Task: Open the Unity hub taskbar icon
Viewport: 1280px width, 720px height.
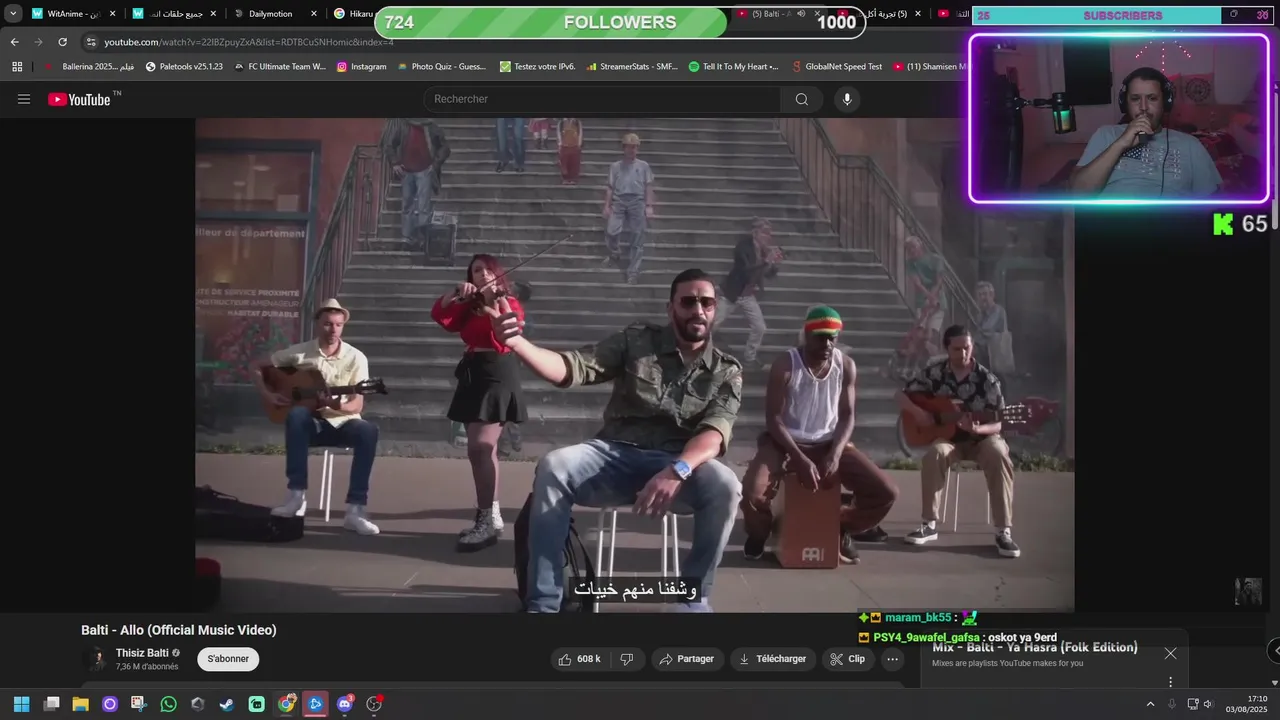Action: click(198, 704)
